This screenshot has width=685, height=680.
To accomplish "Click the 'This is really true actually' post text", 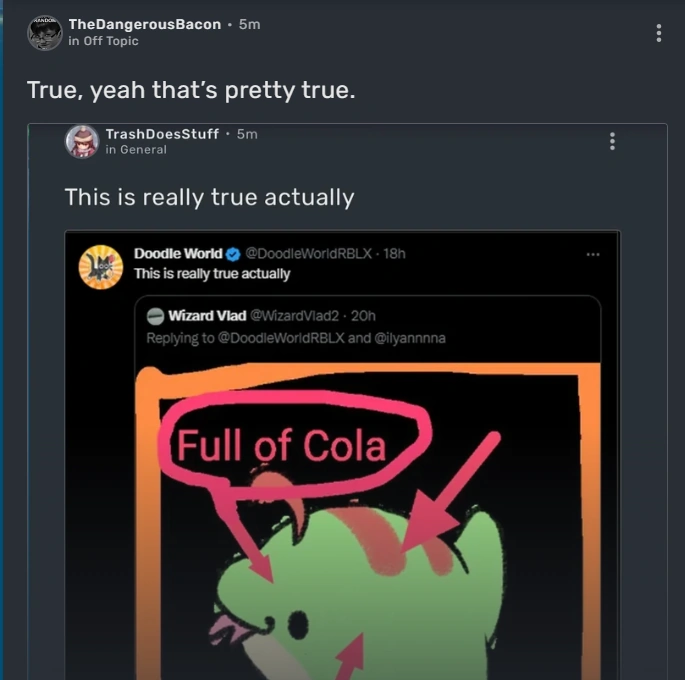I will coord(209,197).
